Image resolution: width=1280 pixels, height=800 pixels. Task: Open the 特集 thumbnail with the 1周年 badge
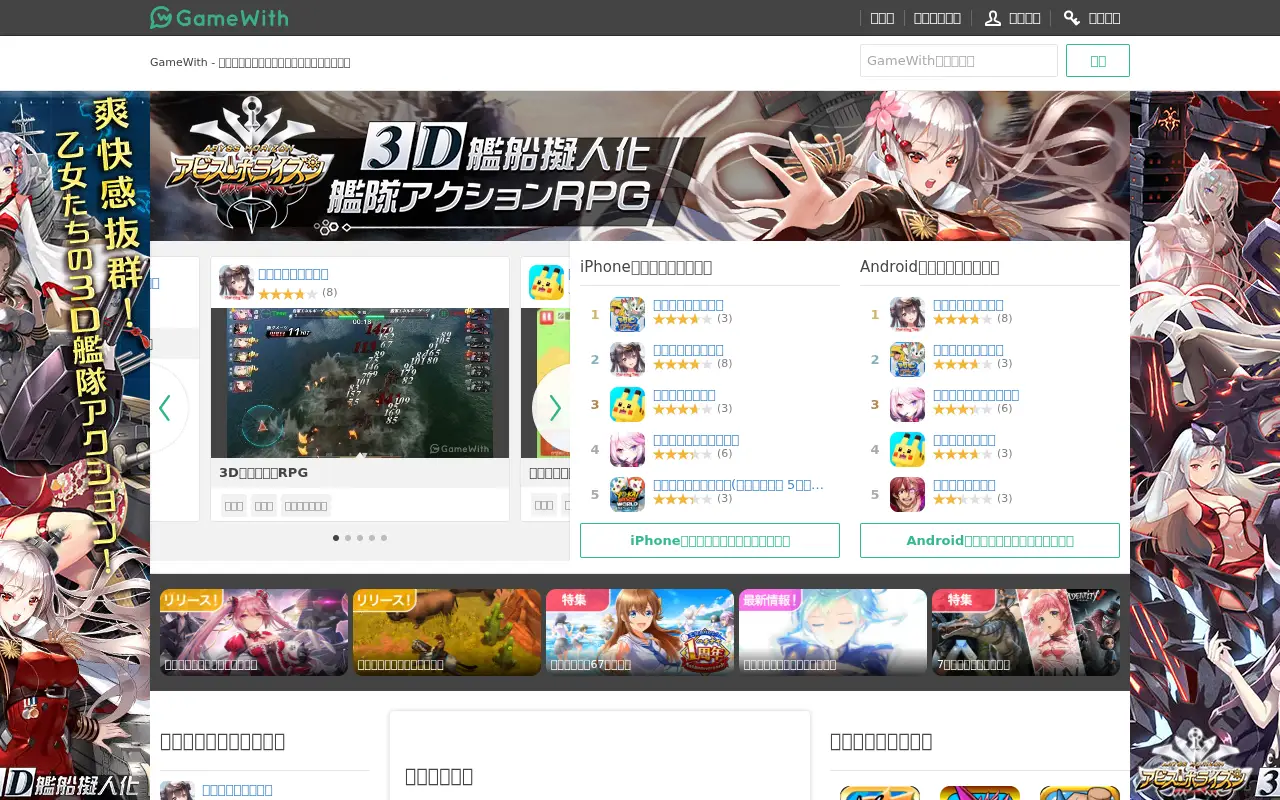[640, 632]
